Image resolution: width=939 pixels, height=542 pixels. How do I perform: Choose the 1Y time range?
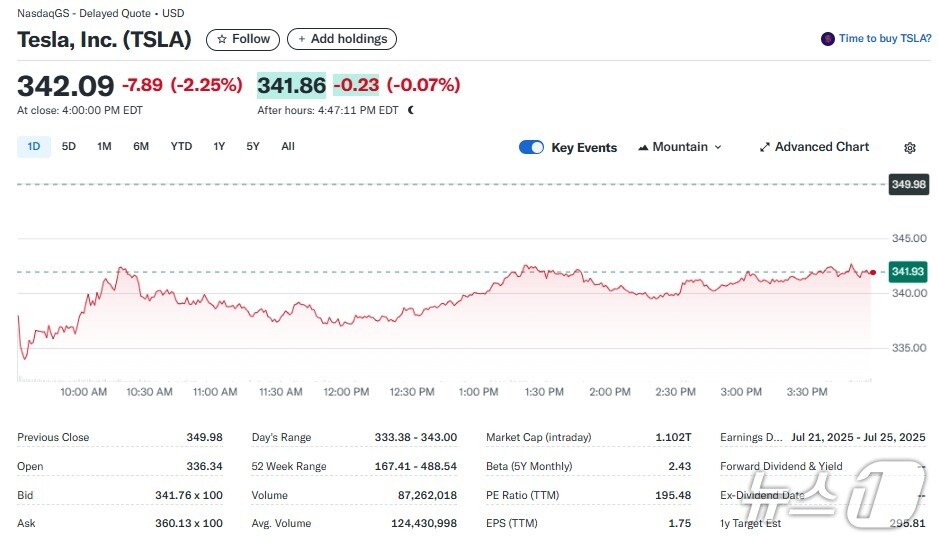coord(219,147)
